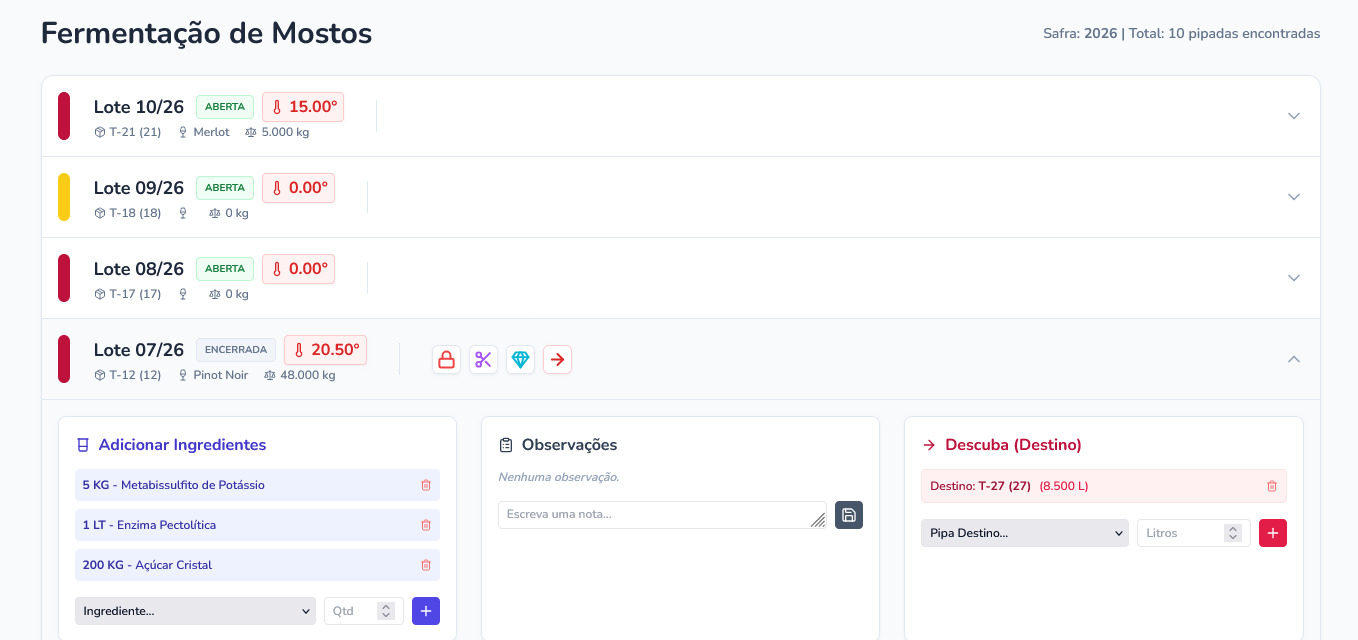Collapse the Lote 07/26 row
The height and width of the screenshot is (640, 1358).
pyautogui.click(x=1293, y=359)
